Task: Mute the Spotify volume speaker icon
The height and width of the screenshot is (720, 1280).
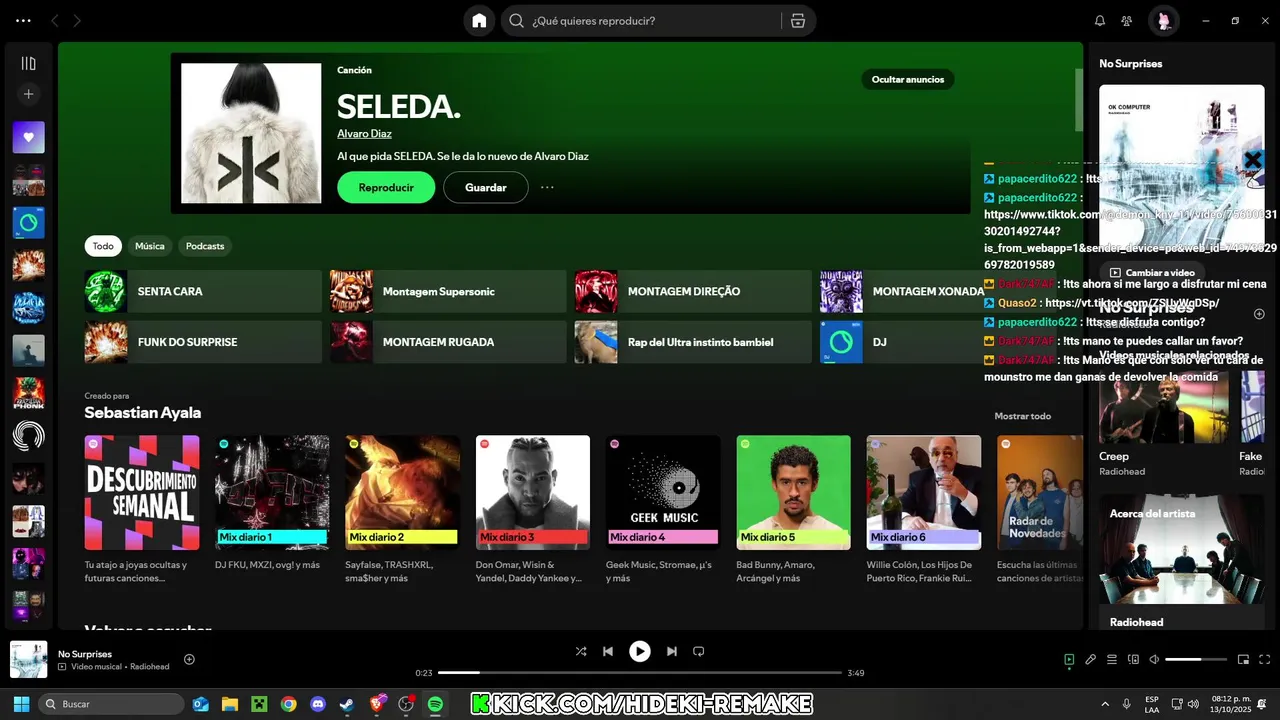Action: (1154, 659)
